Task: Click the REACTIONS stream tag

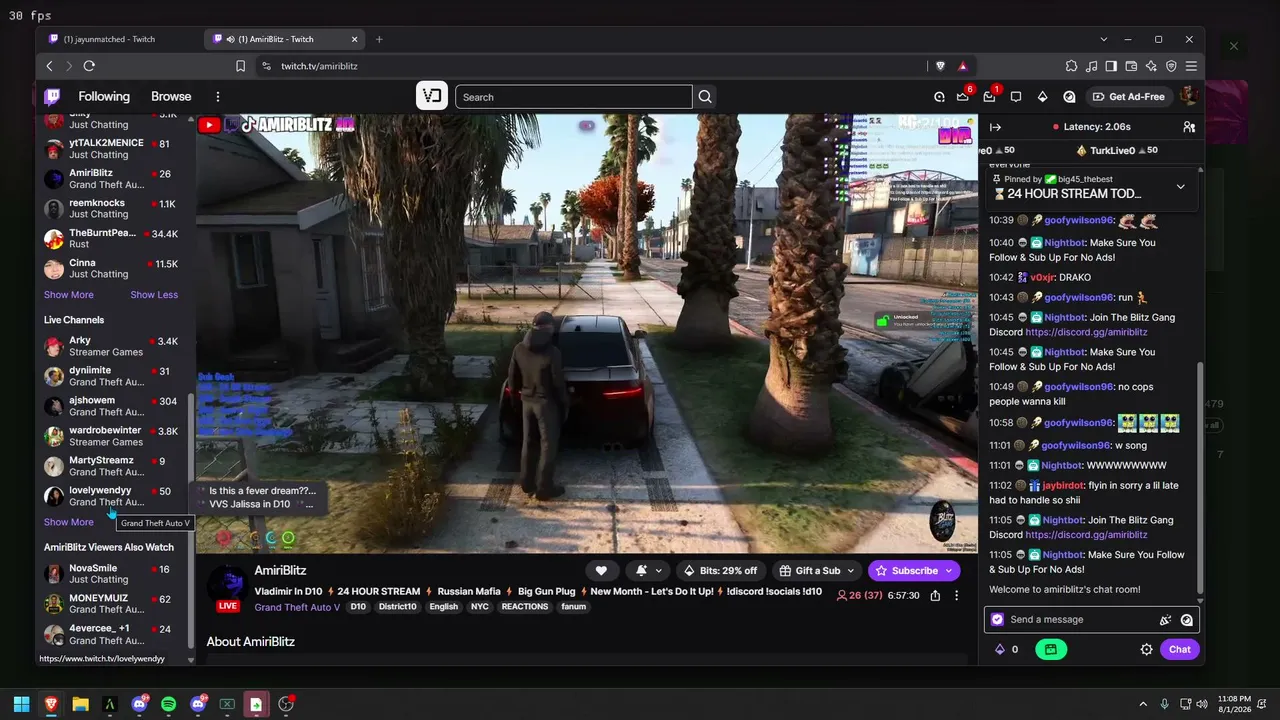Action: (525, 607)
